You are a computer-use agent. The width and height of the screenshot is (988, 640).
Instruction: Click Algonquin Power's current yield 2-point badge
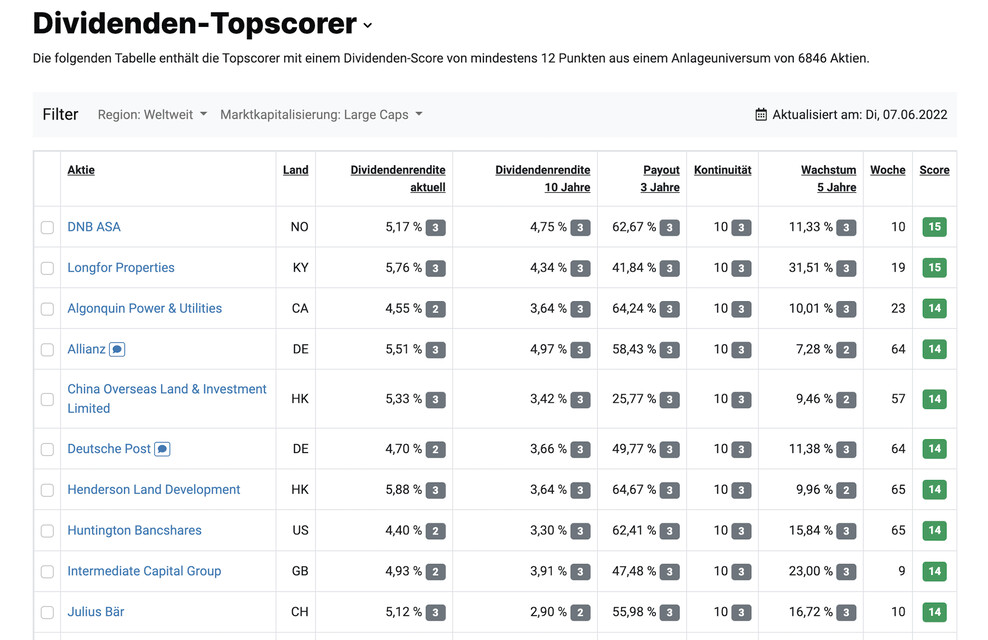[x=435, y=309]
